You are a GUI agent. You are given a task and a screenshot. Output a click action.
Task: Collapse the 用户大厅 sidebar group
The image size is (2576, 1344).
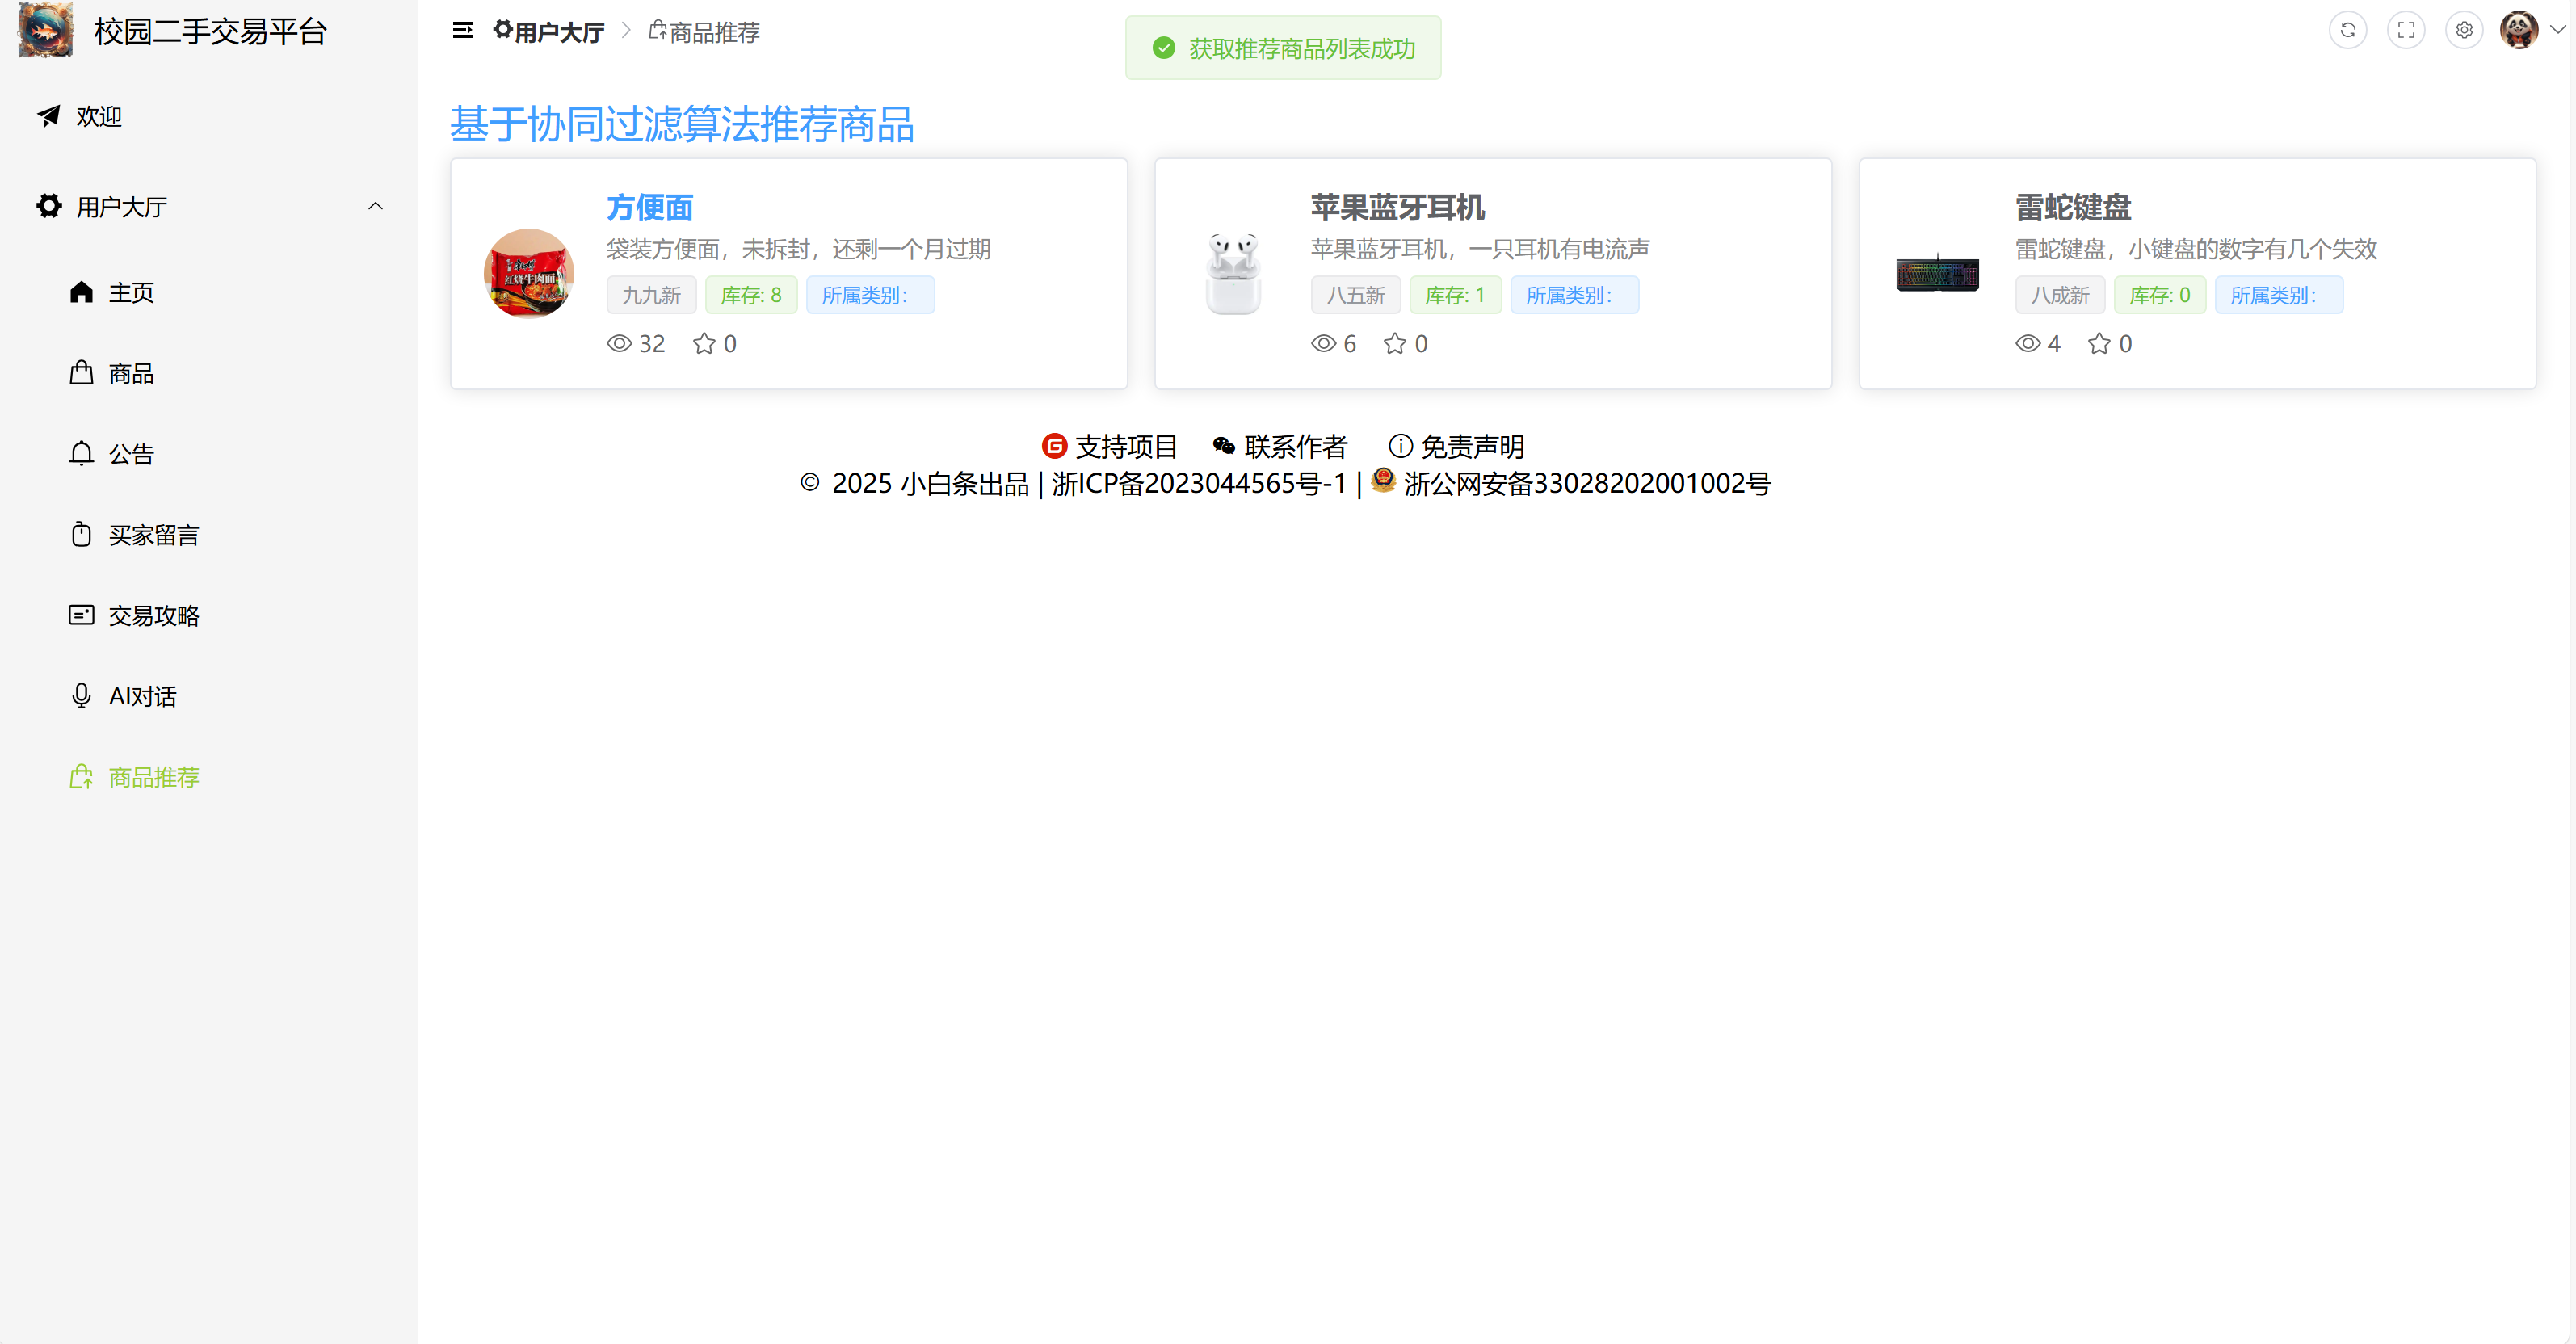click(375, 207)
